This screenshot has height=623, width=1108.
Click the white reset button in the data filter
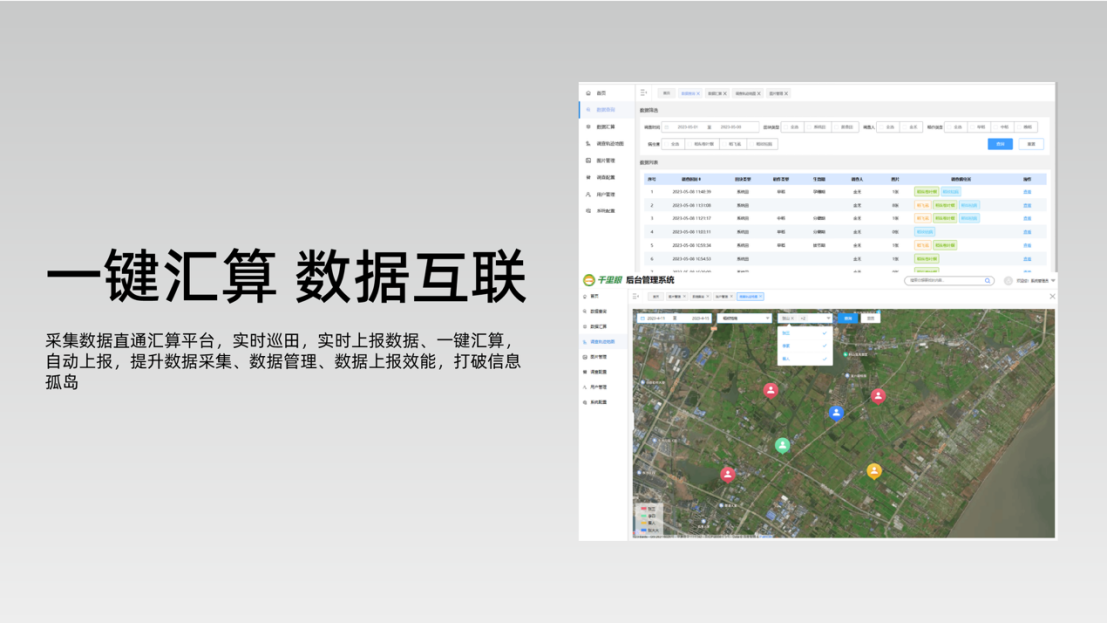pyautogui.click(x=1031, y=144)
